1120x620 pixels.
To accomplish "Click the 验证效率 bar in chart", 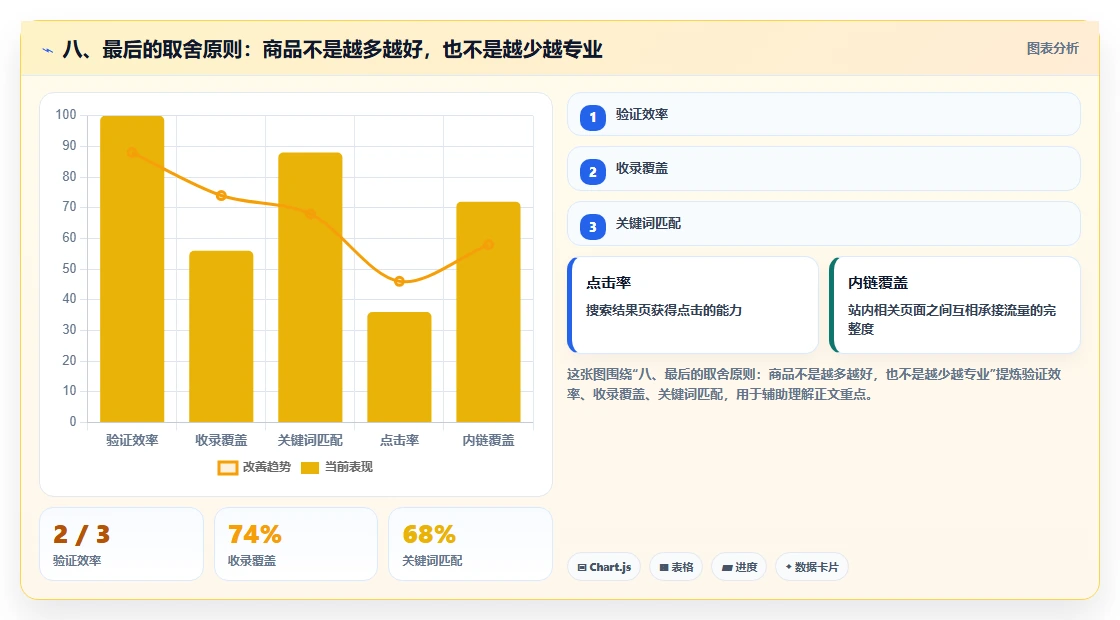I will 132,269.
